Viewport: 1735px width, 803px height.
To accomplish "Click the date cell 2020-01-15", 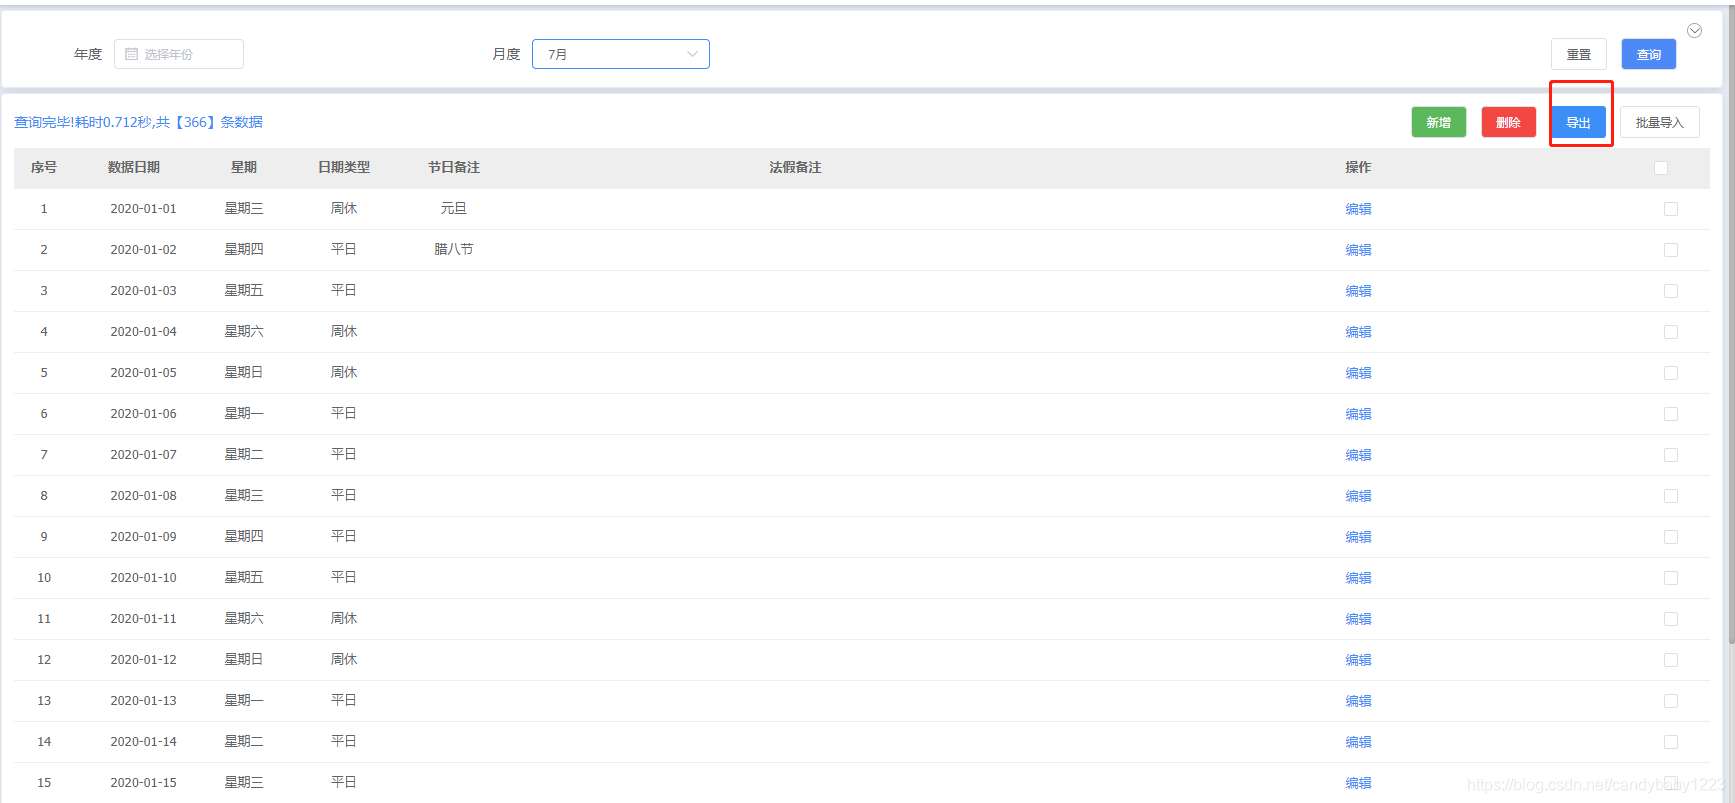I will (x=143, y=783).
